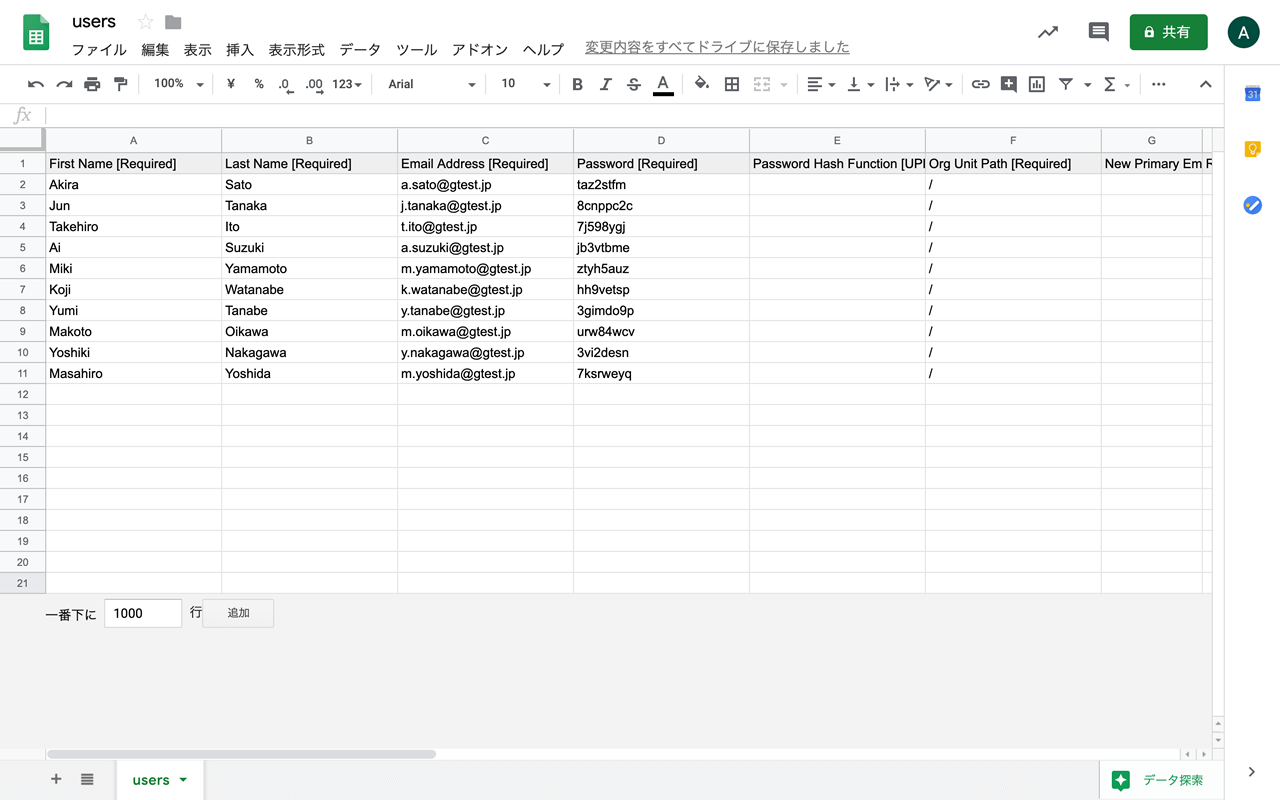Click the undo arrow in toolbar
Viewport: 1280px width, 800px height.
tap(36, 84)
